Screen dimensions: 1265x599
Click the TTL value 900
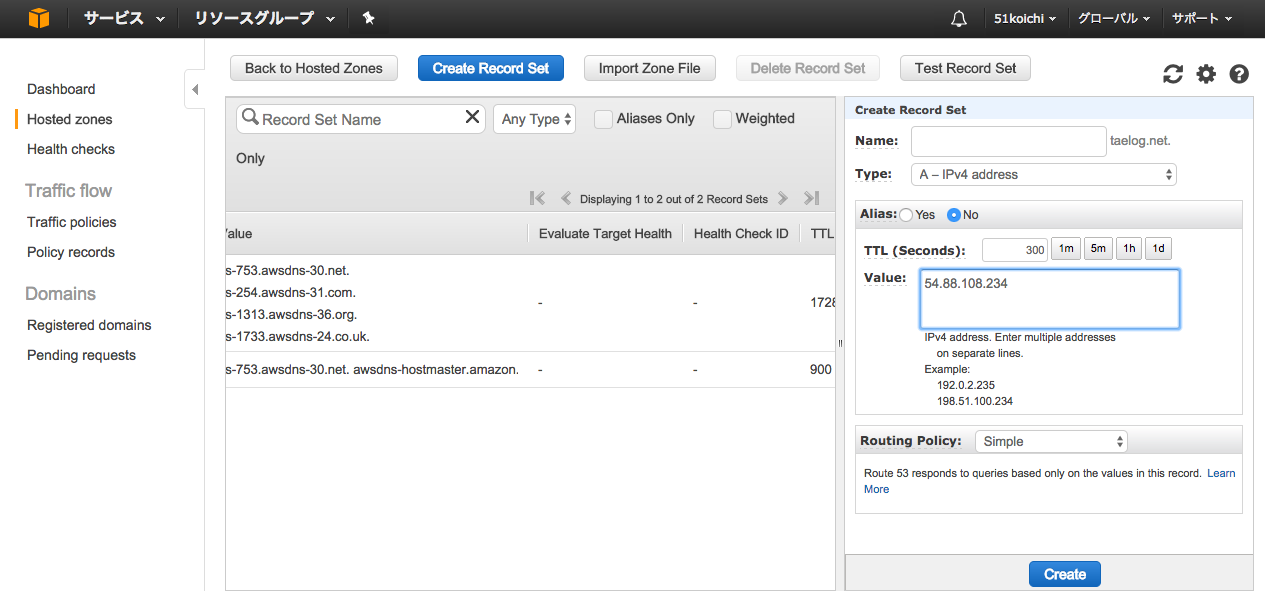pyautogui.click(x=820, y=369)
